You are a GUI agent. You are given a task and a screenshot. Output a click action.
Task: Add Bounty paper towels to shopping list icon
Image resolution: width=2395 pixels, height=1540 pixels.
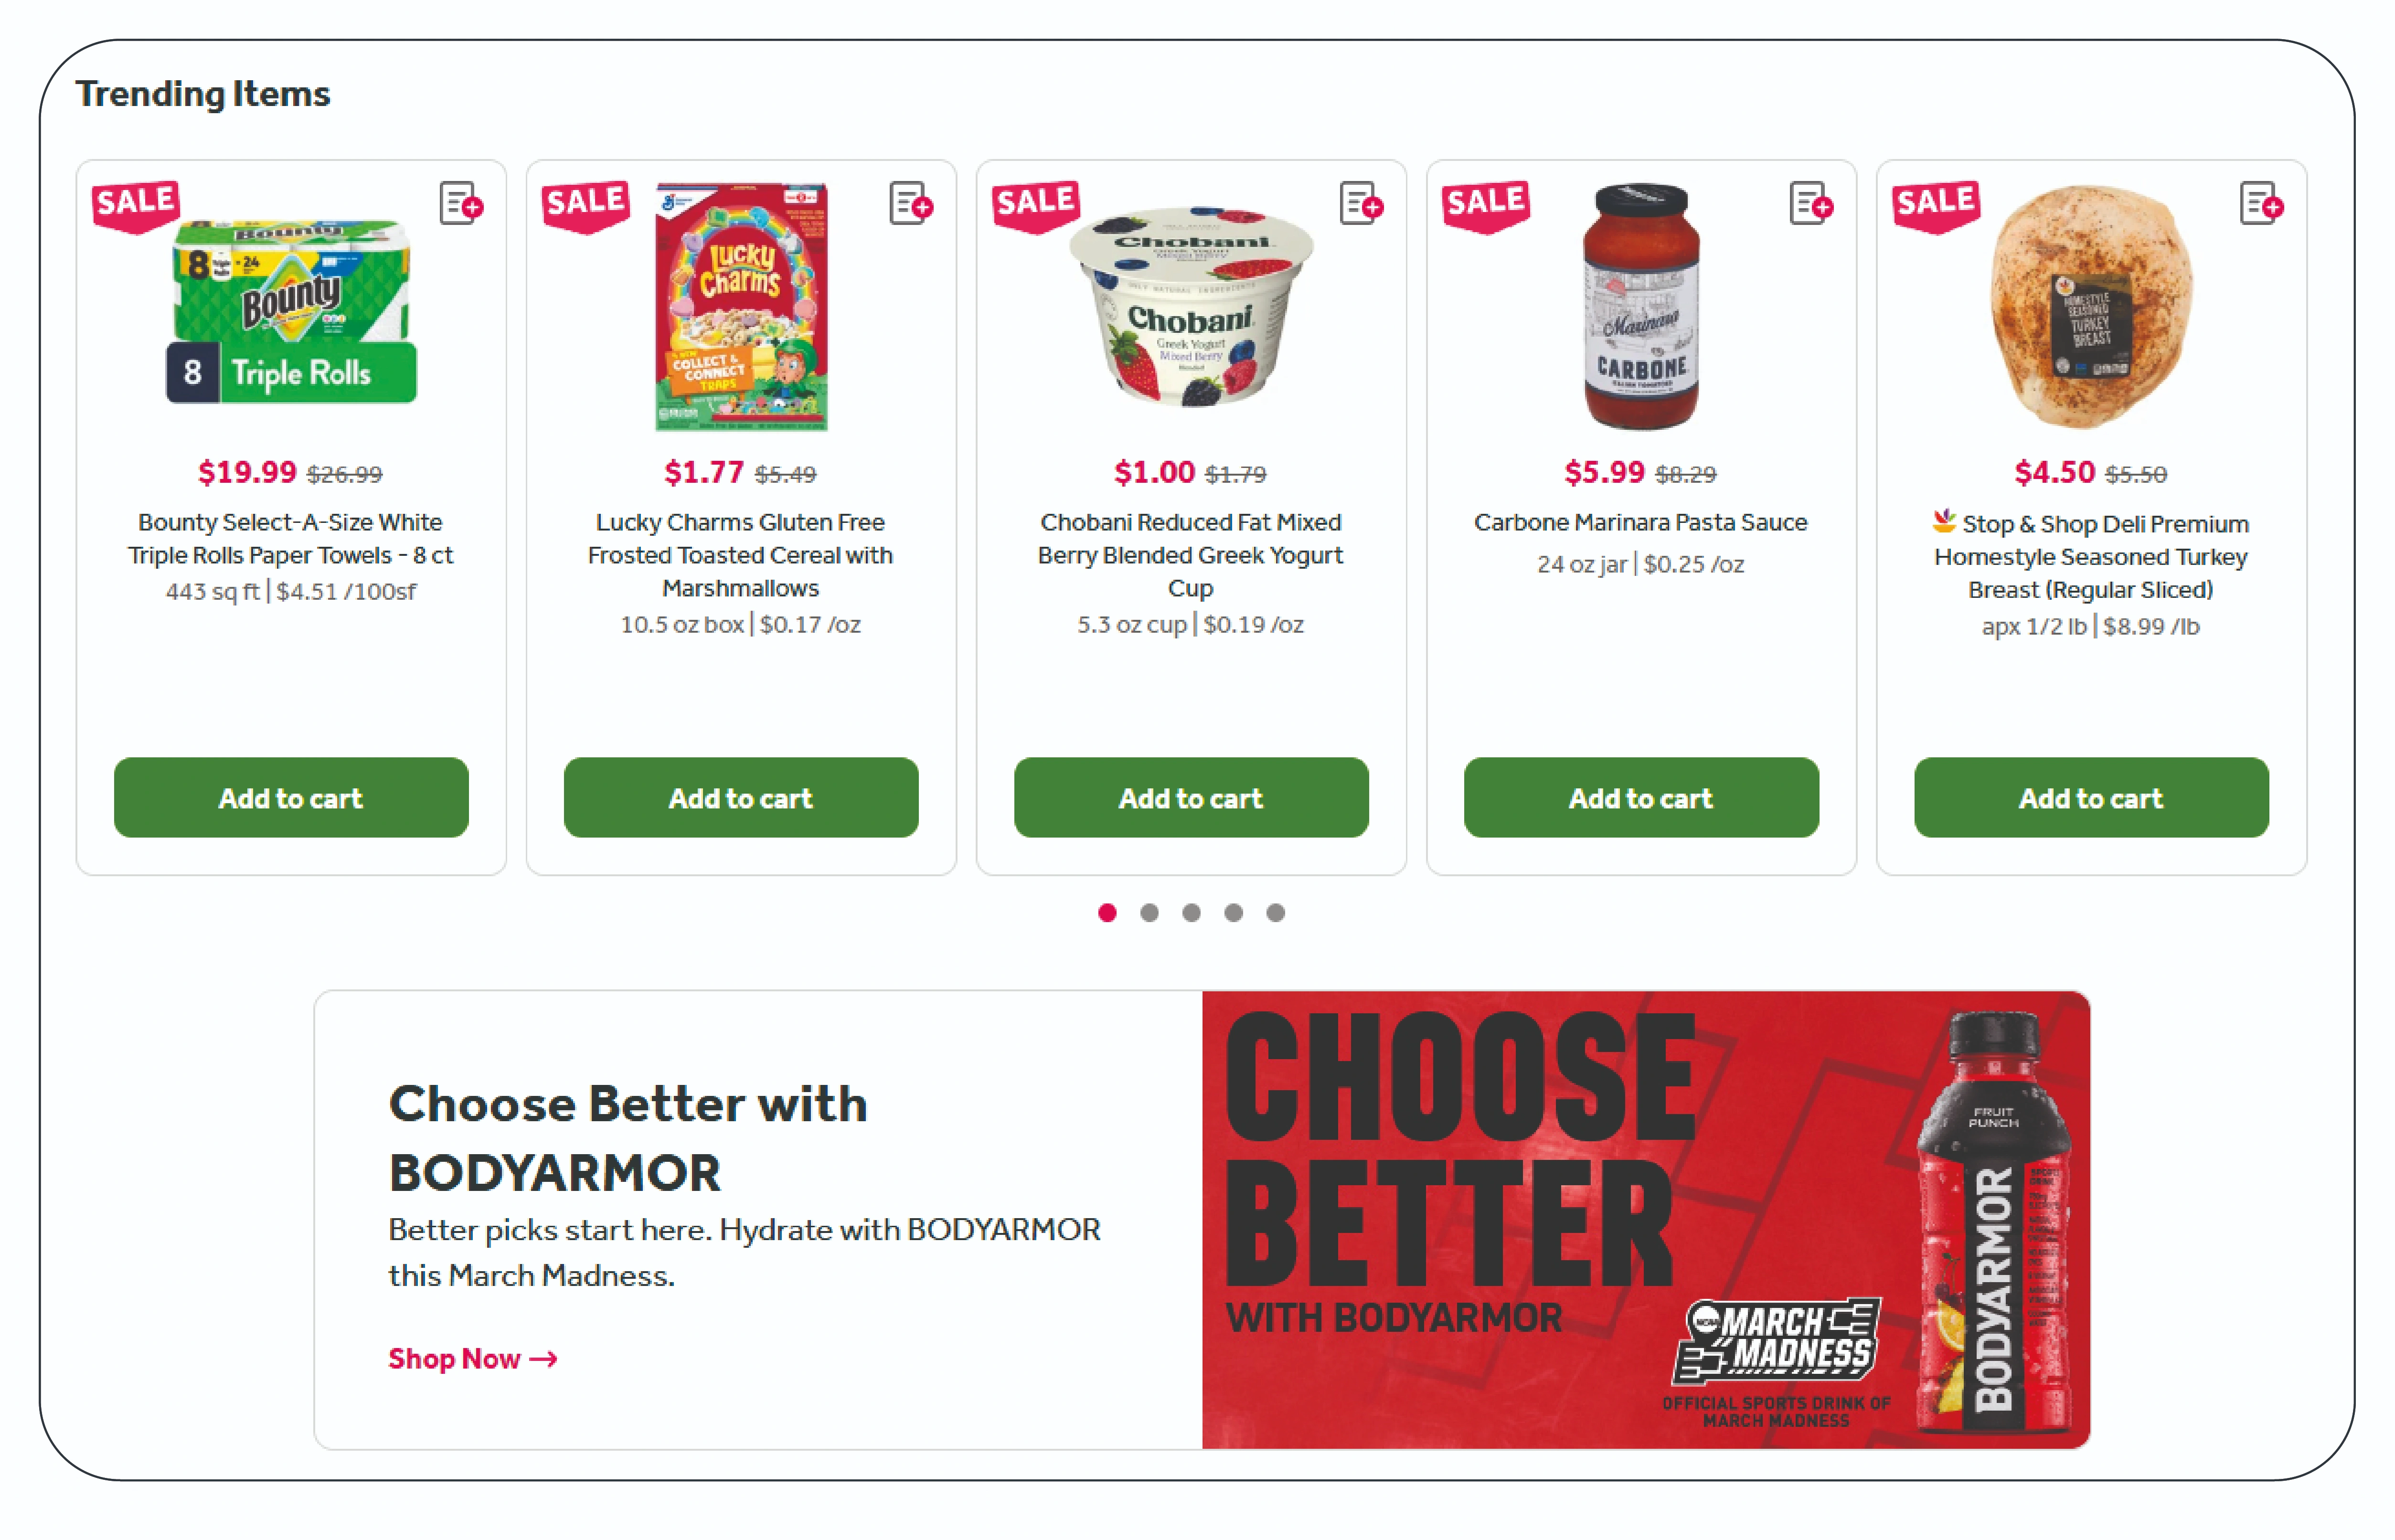(461, 204)
